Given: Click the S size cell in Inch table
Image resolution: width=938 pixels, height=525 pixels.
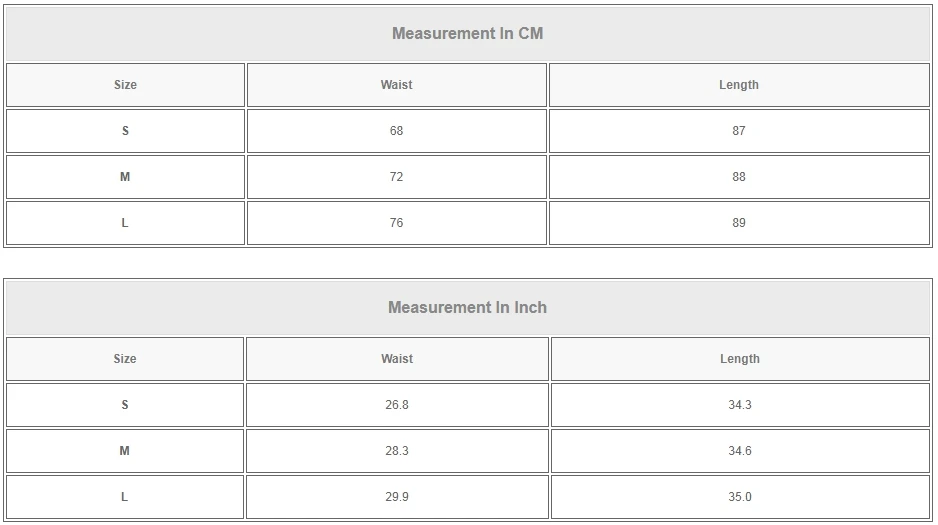Looking at the screenshot, I should [125, 405].
